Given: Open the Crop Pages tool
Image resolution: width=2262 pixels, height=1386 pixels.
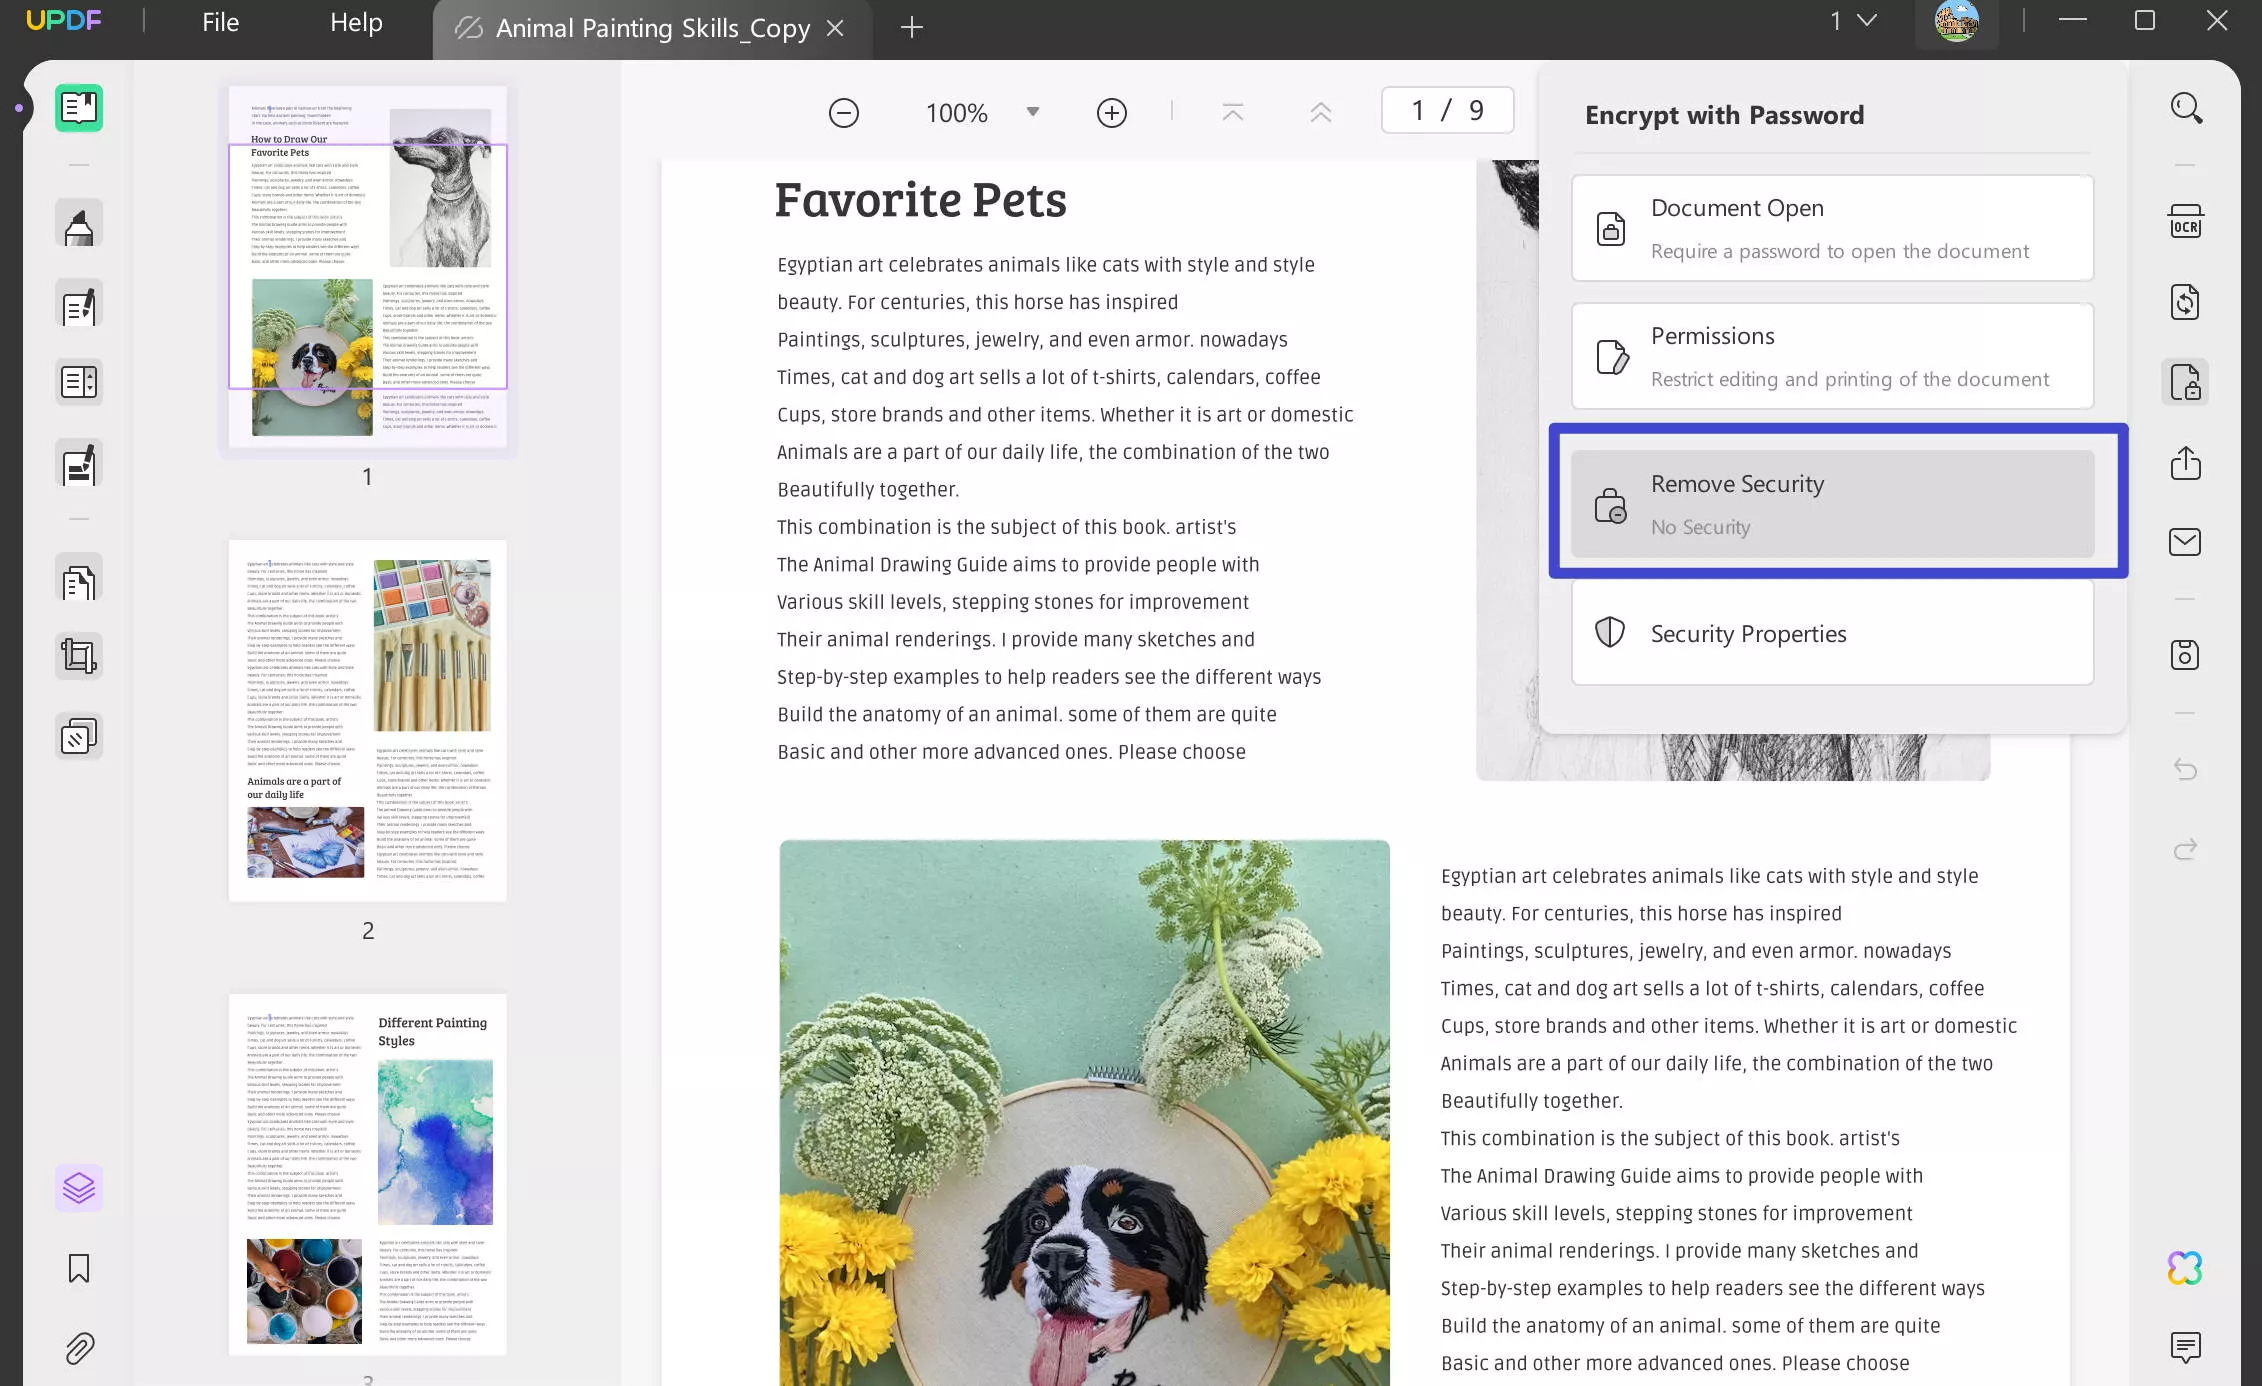Looking at the screenshot, I should pyautogui.click(x=79, y=656).
